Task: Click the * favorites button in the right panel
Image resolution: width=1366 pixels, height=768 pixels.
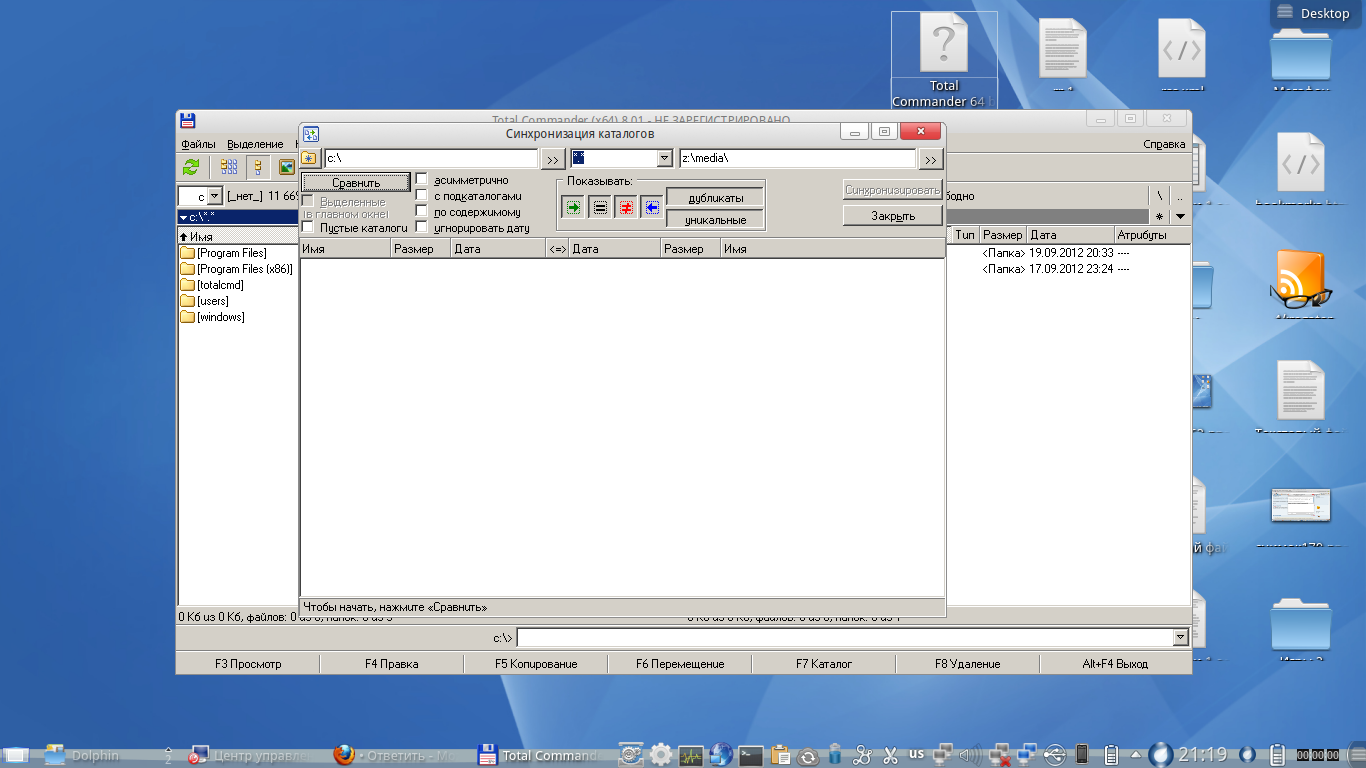Action: [1159, 216]
